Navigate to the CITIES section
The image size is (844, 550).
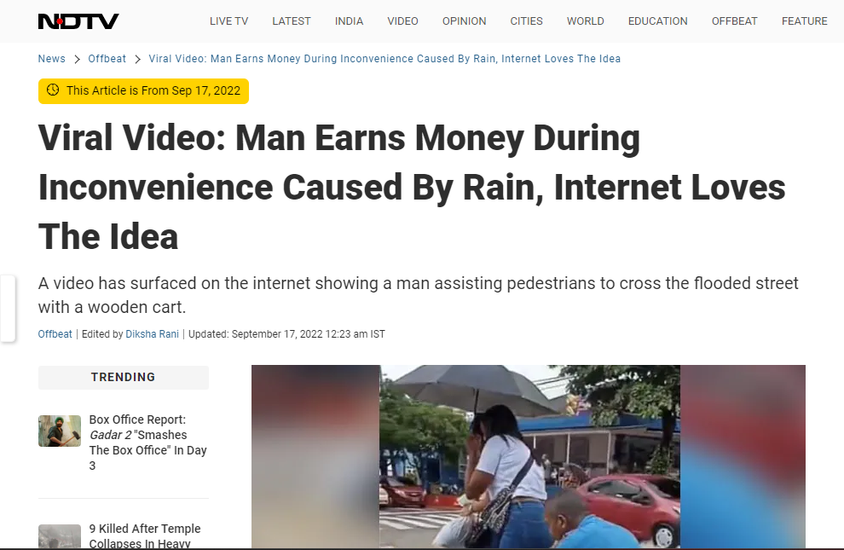click(526, 21)
